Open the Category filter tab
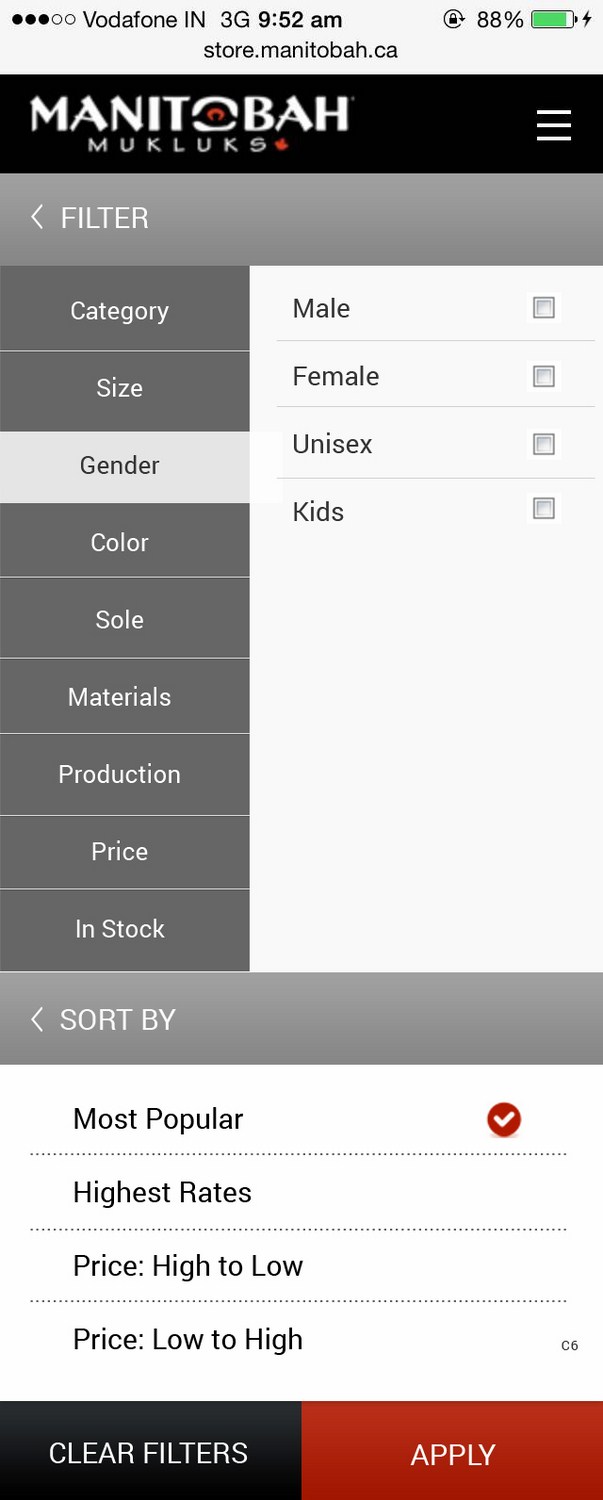 [120, 311]
